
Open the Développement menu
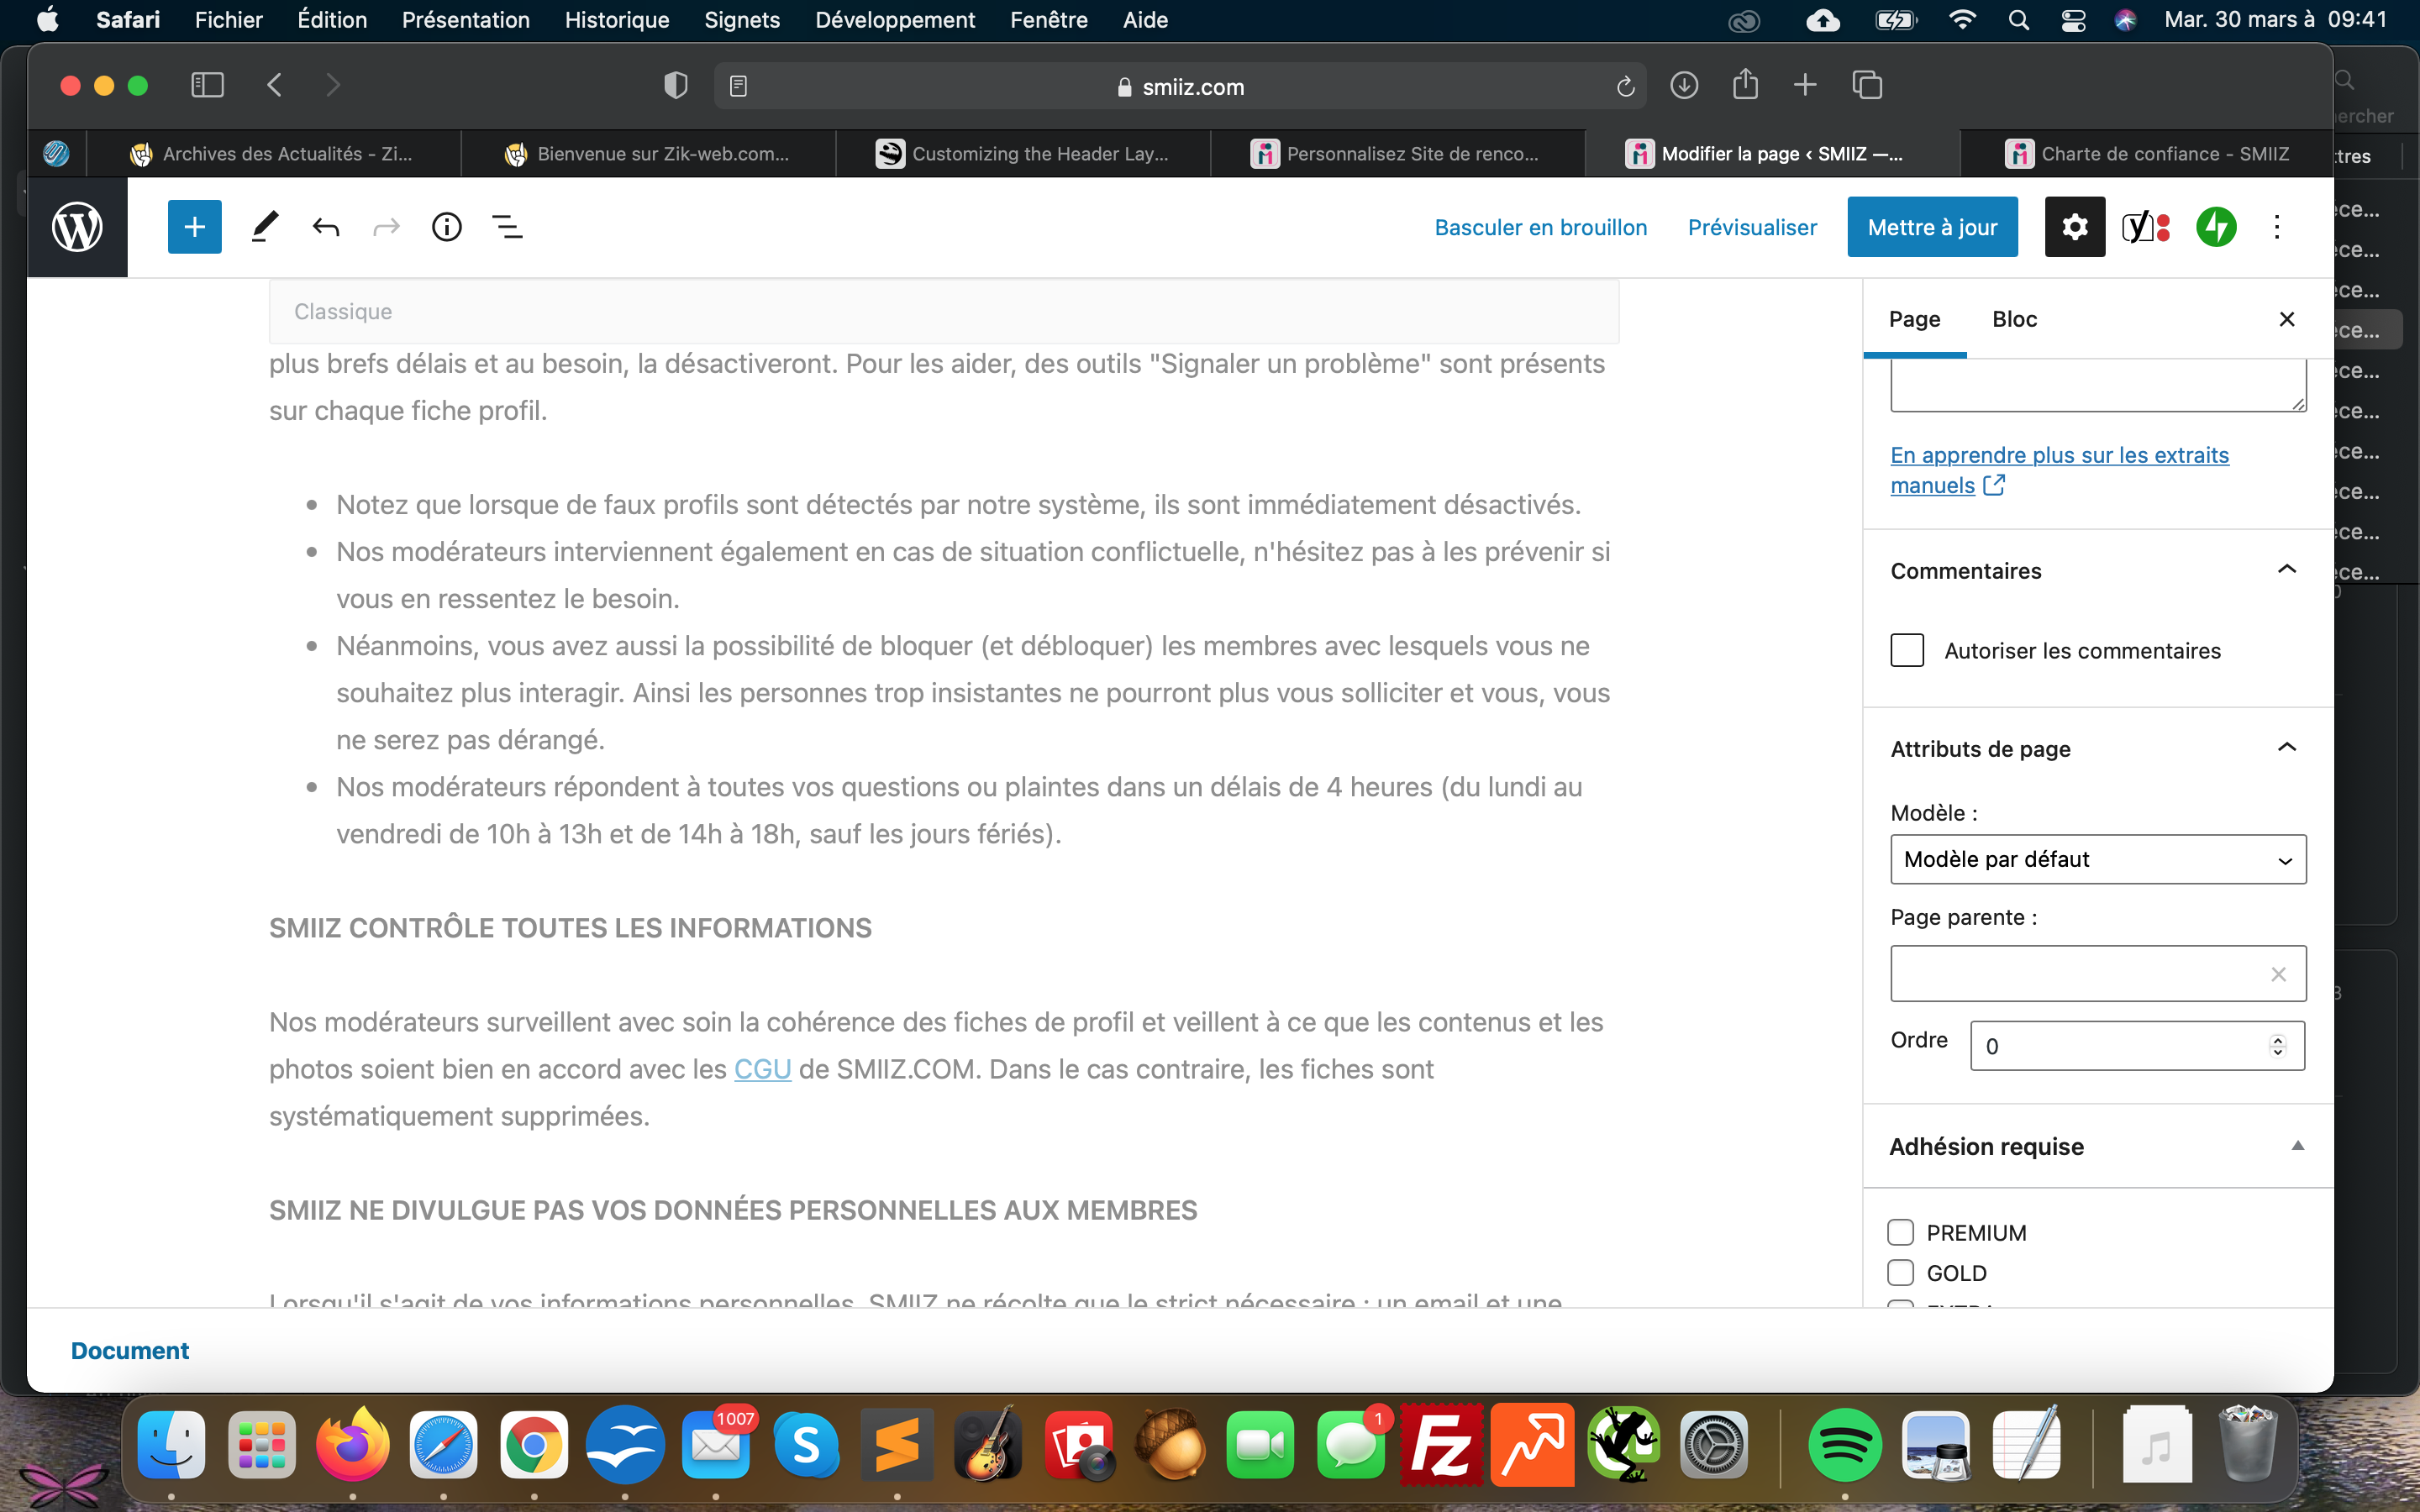click(895, 20)
